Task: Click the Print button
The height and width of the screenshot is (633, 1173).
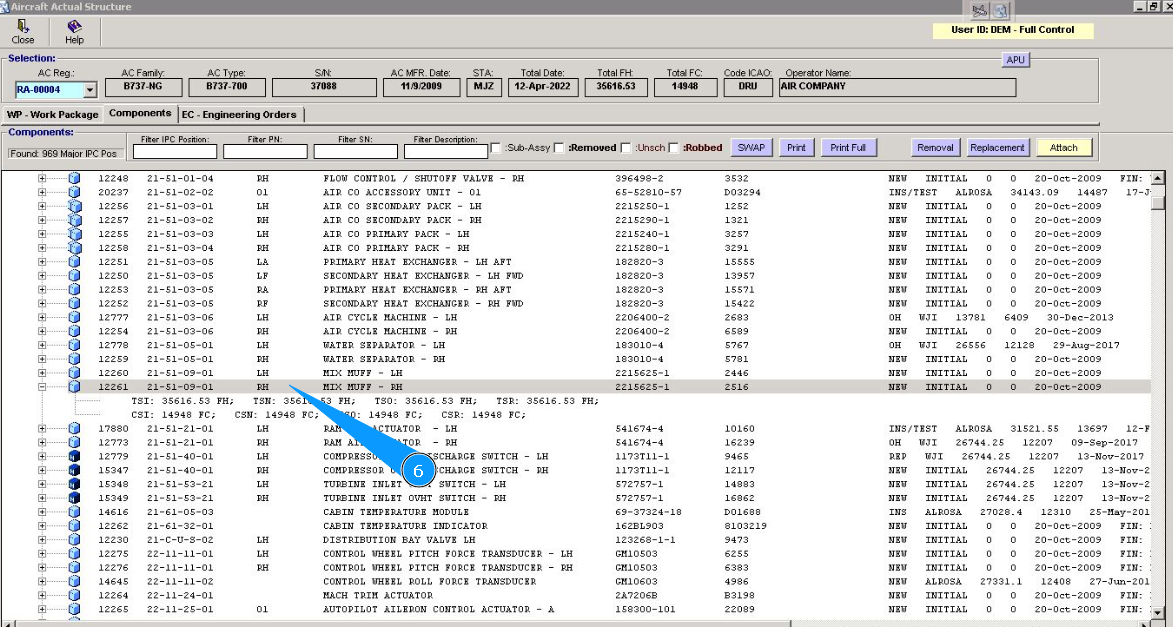Action: pos(796,147)
